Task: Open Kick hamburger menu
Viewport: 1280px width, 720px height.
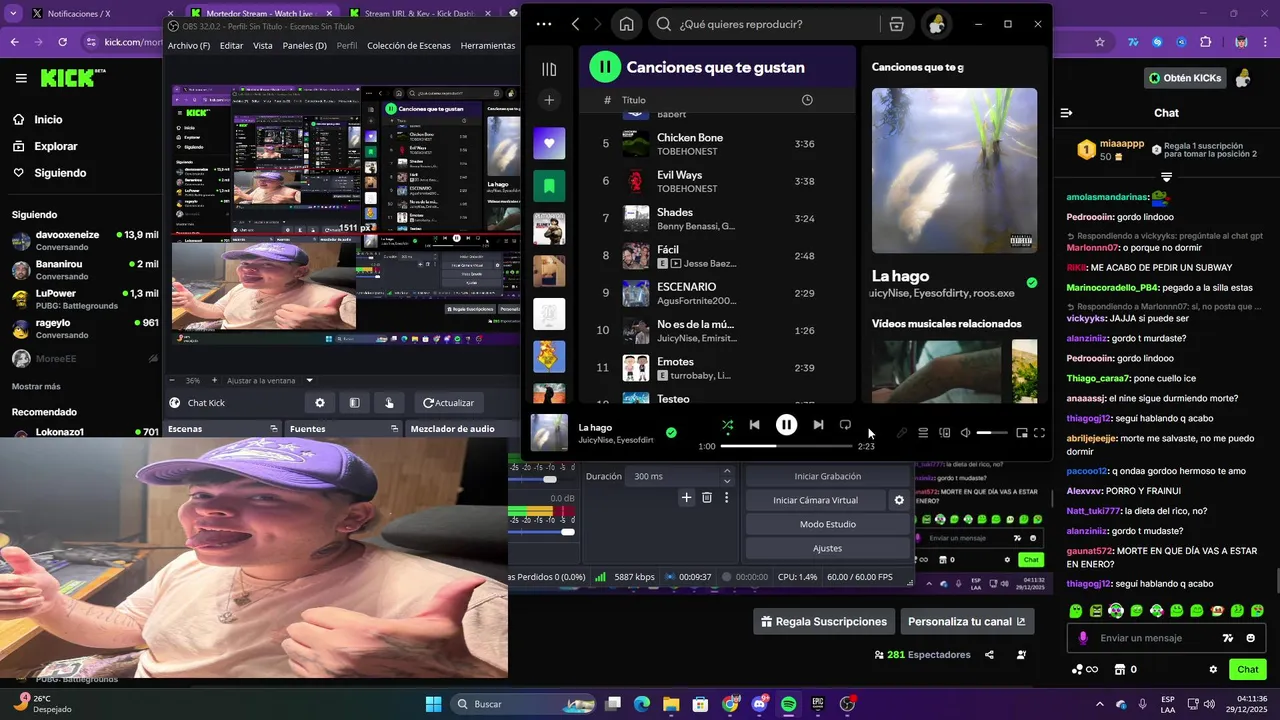Action: (21, 78)
